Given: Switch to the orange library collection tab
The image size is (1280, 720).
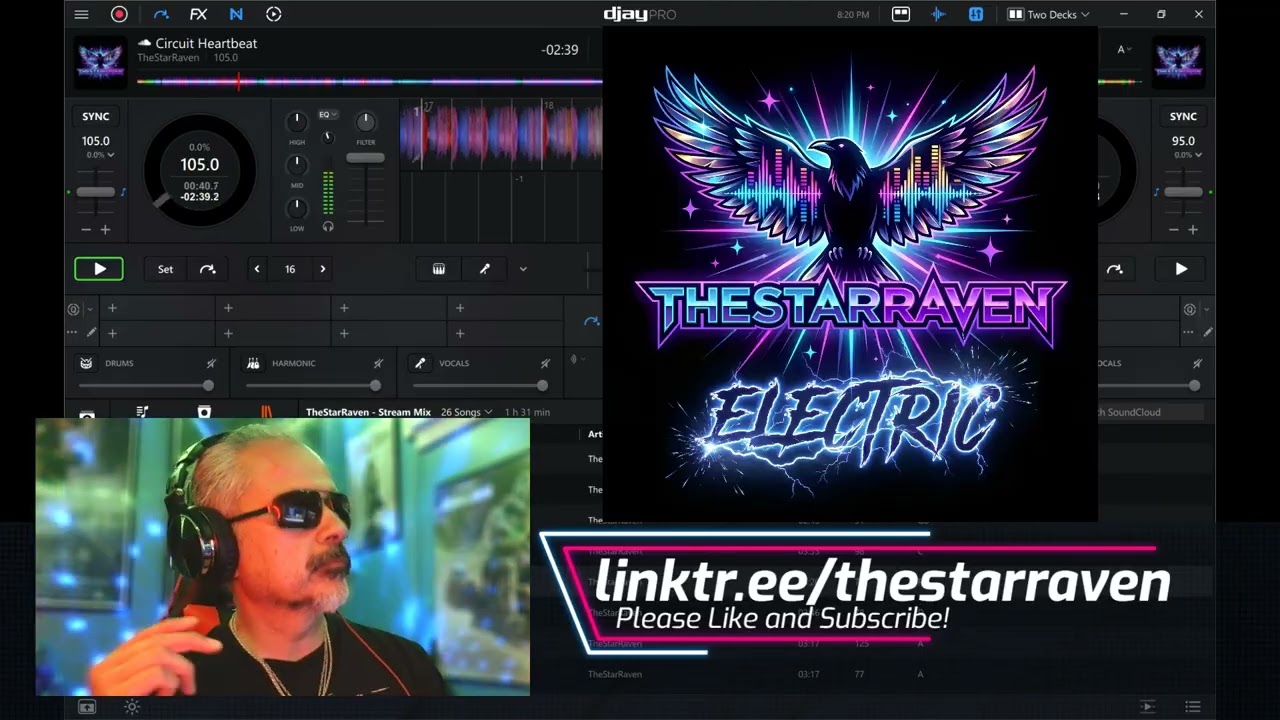Looking at the screenshot, I should (266, 412).
